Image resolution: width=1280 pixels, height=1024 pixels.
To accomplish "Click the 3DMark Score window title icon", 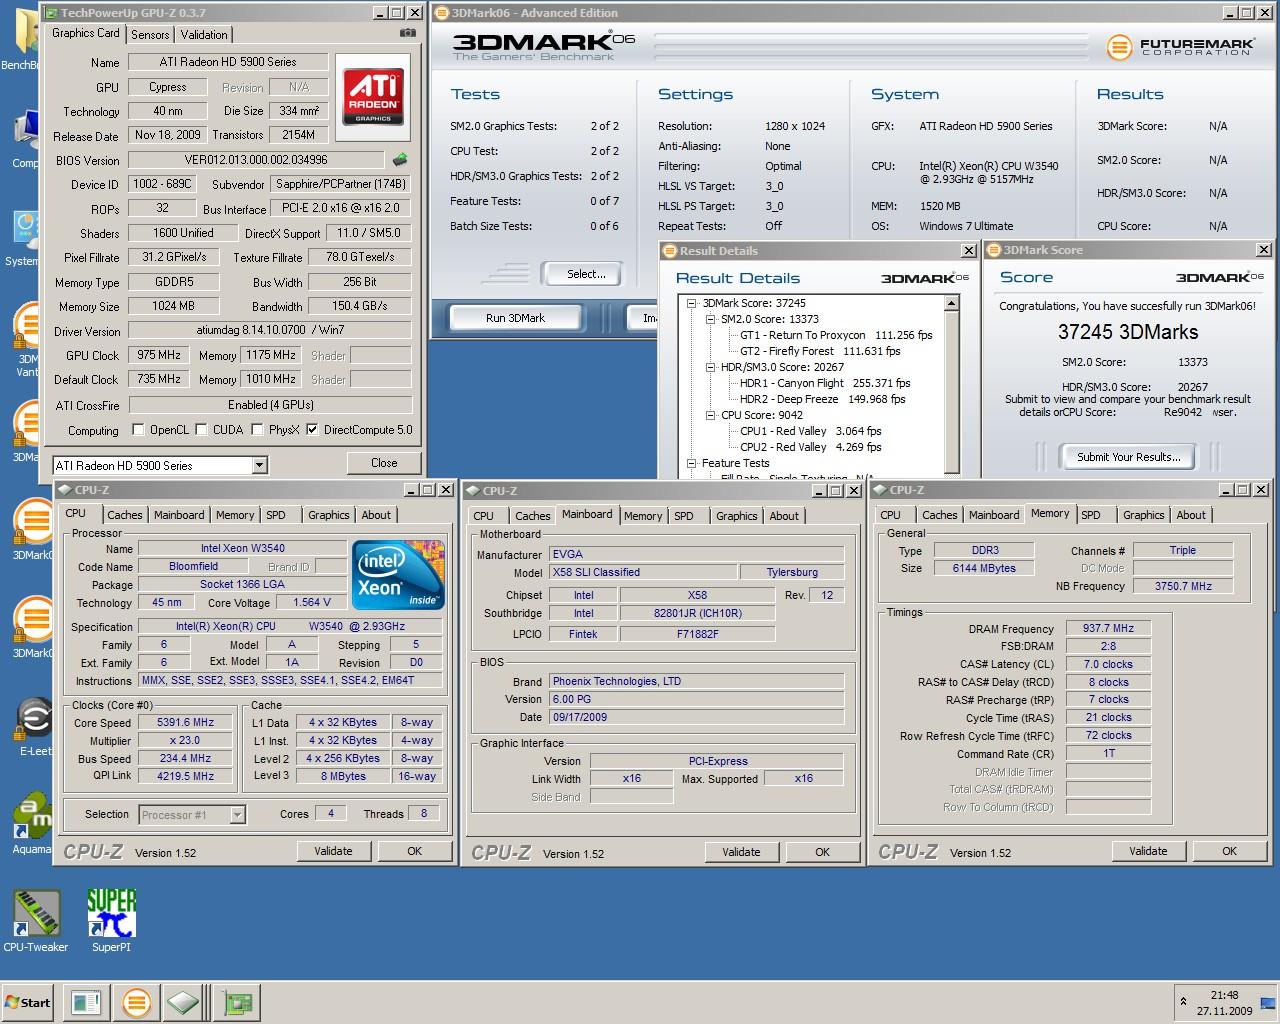I will (994, 250).
